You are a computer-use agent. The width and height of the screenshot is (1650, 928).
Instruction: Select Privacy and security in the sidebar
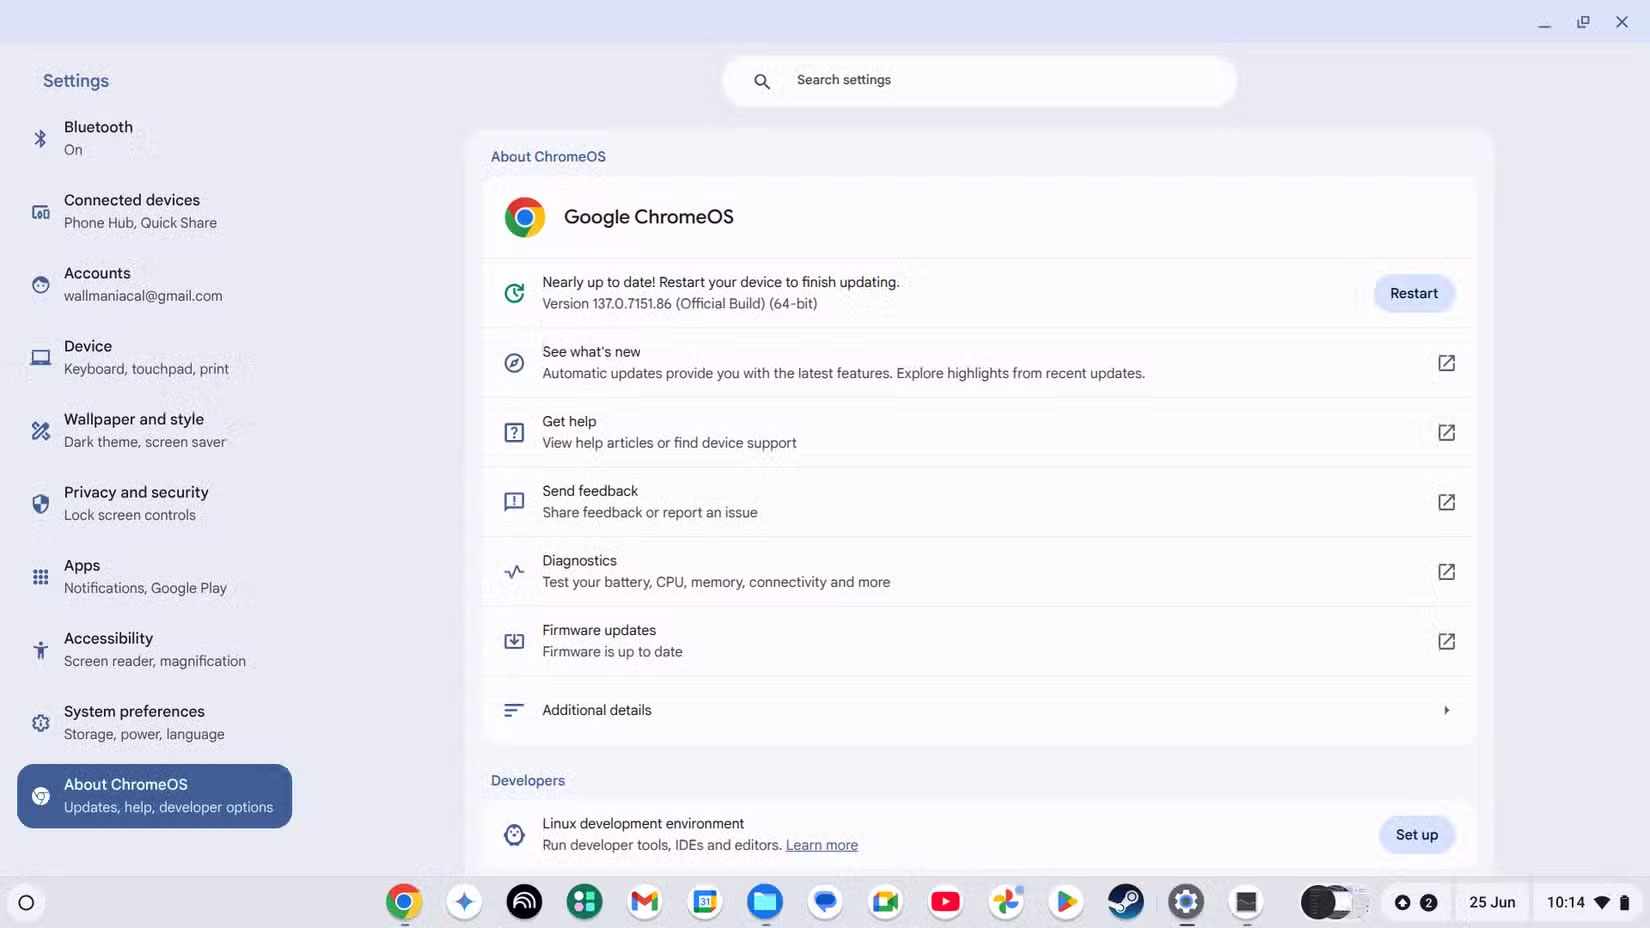coord(135,502)
